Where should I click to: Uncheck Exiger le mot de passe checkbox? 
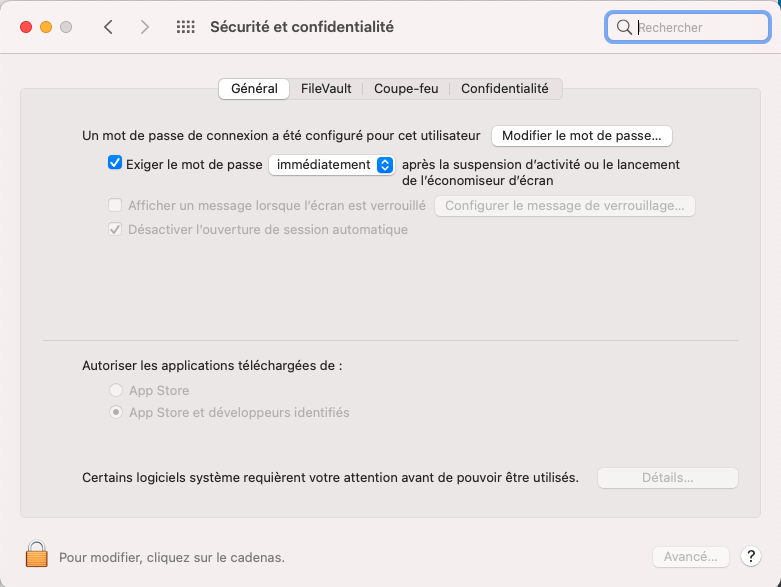(x=115, y=163)
